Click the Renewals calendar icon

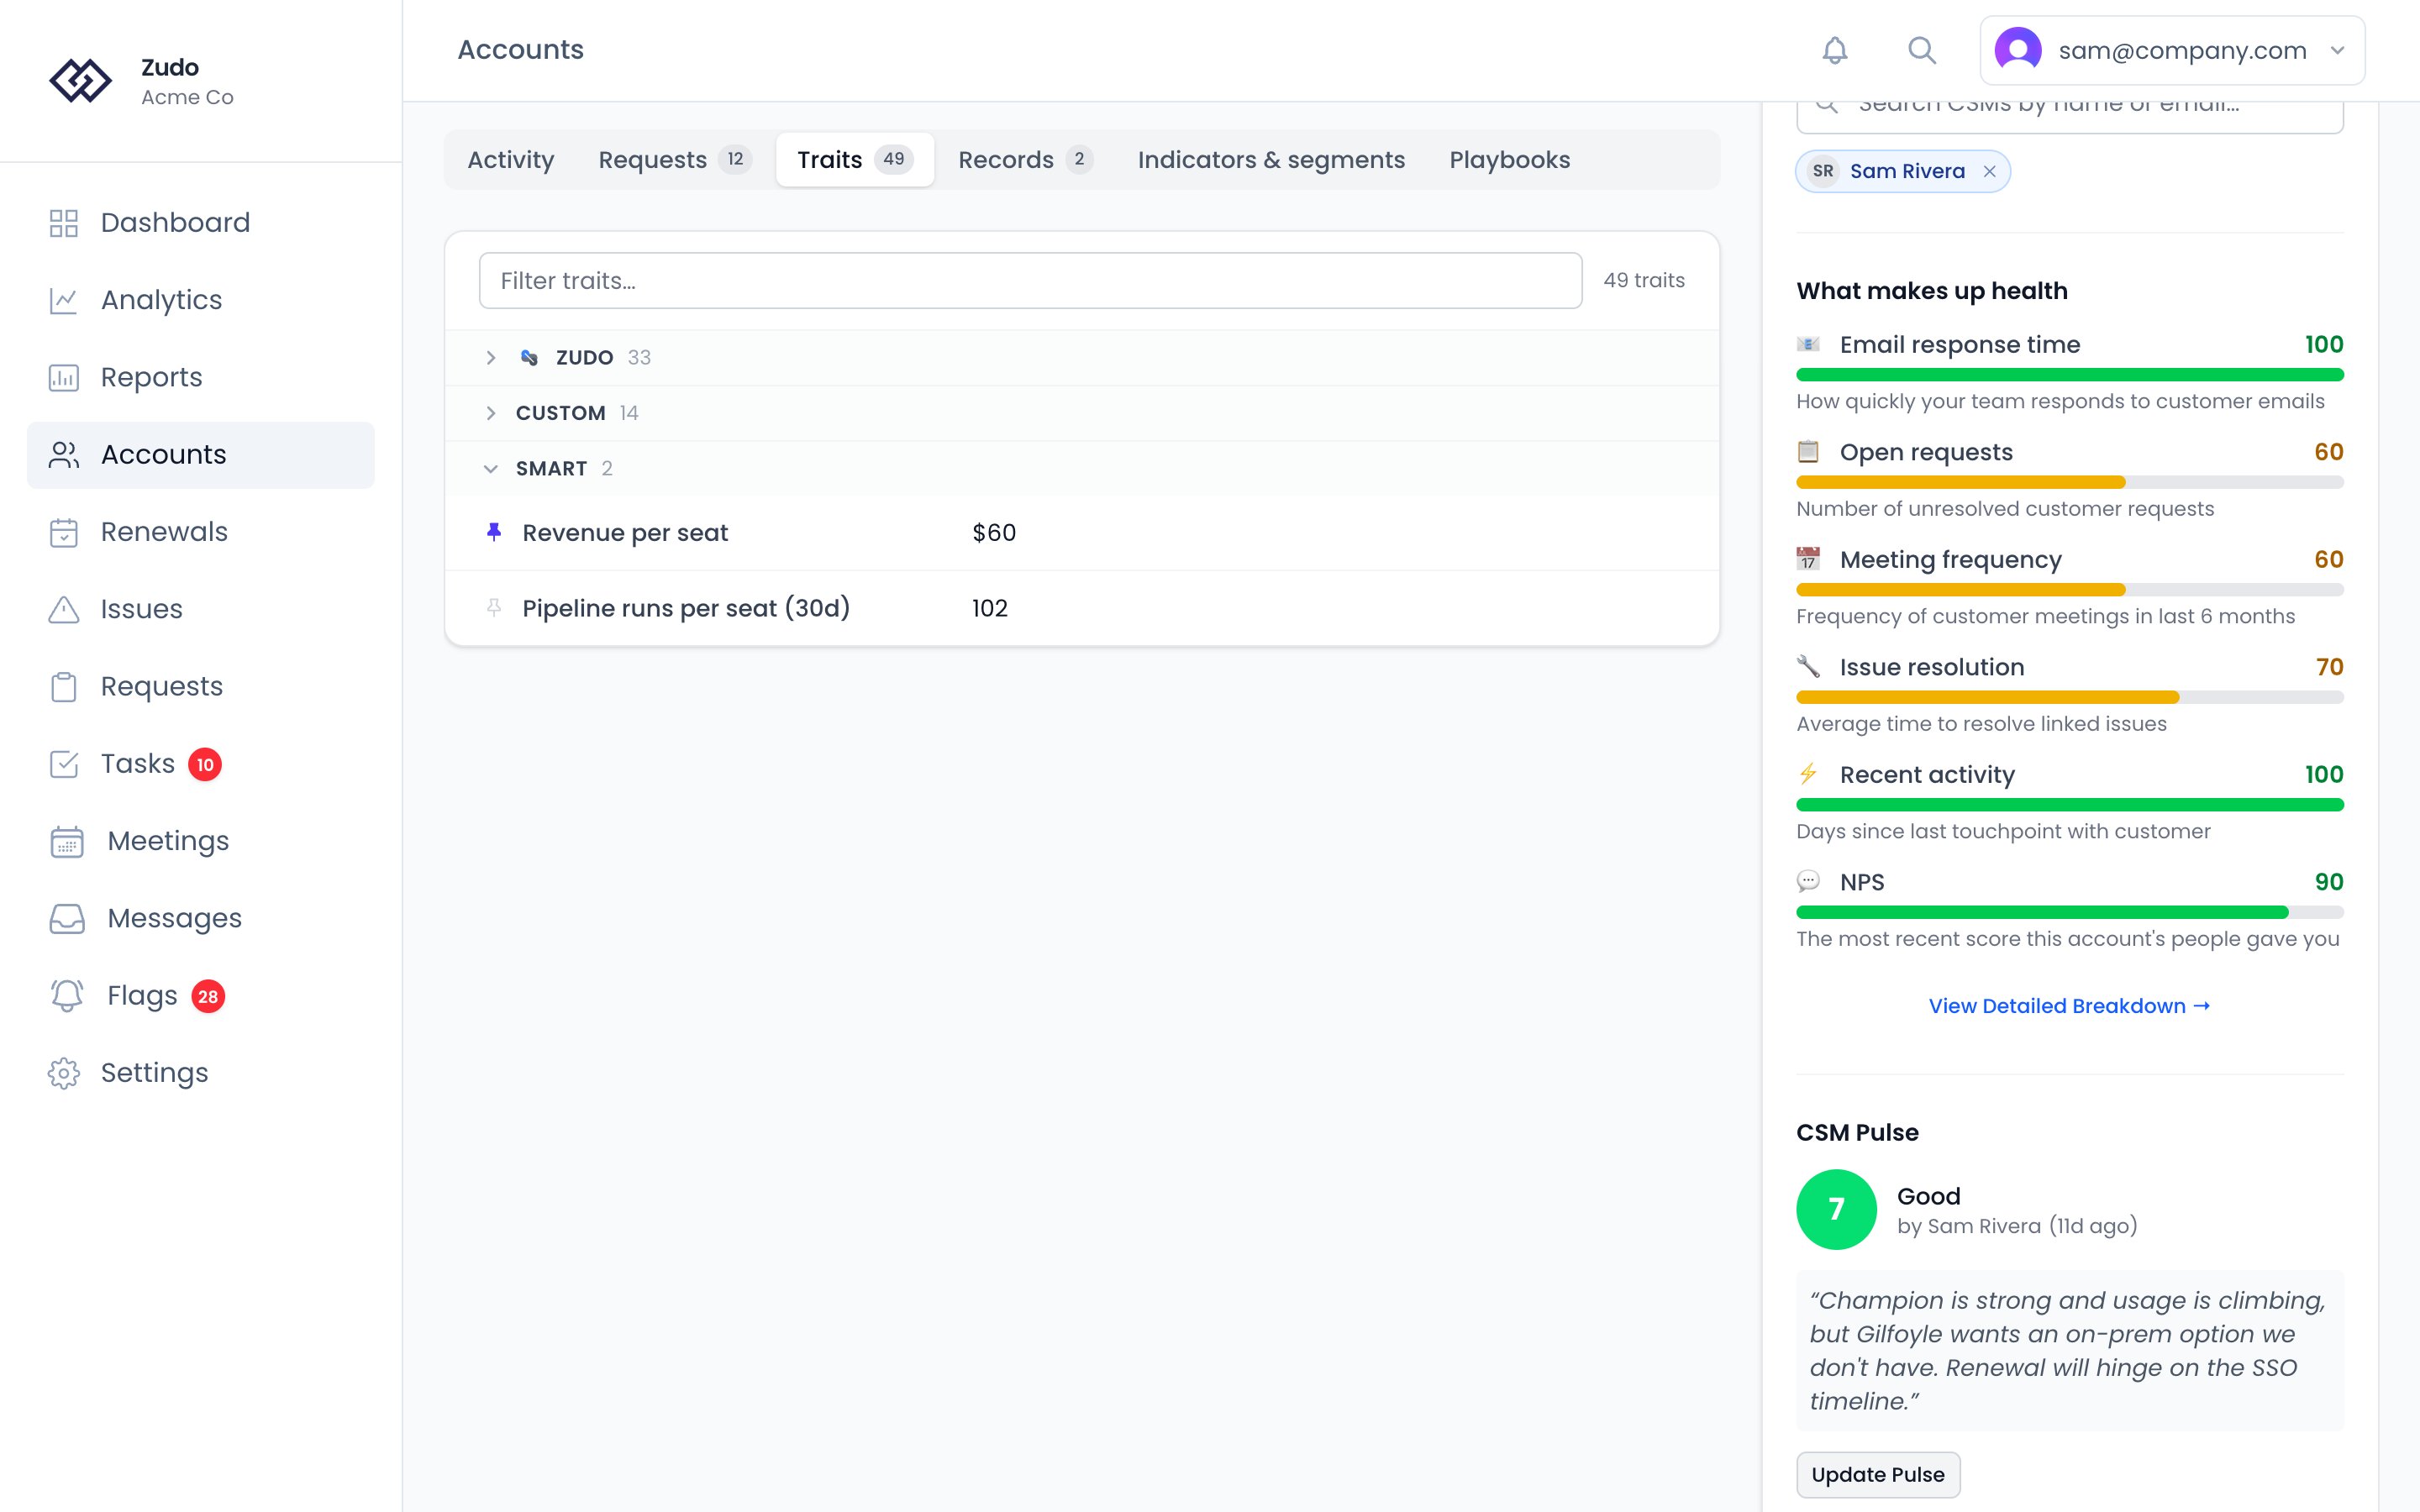pos(64,532)
